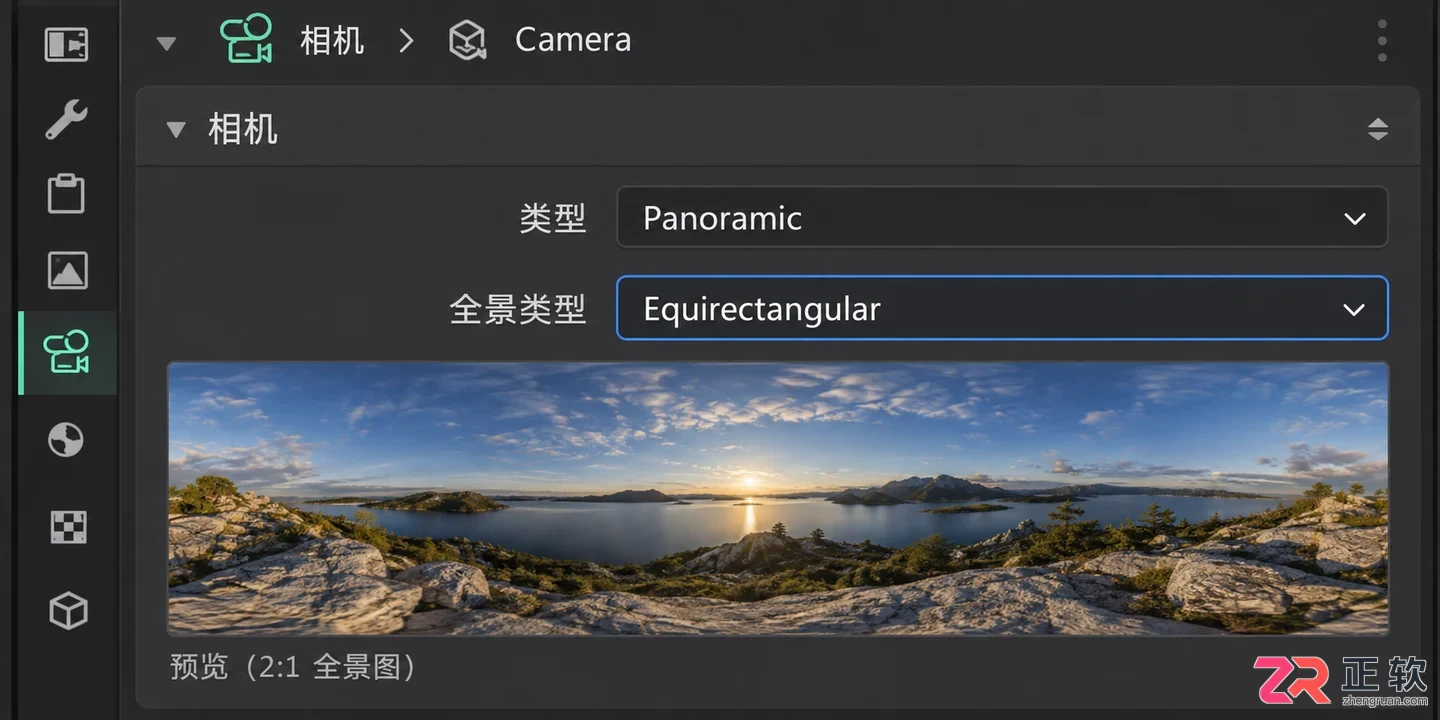Click the up-down panel reorder arrows

pyautogui.click(x=1378, y=129)
